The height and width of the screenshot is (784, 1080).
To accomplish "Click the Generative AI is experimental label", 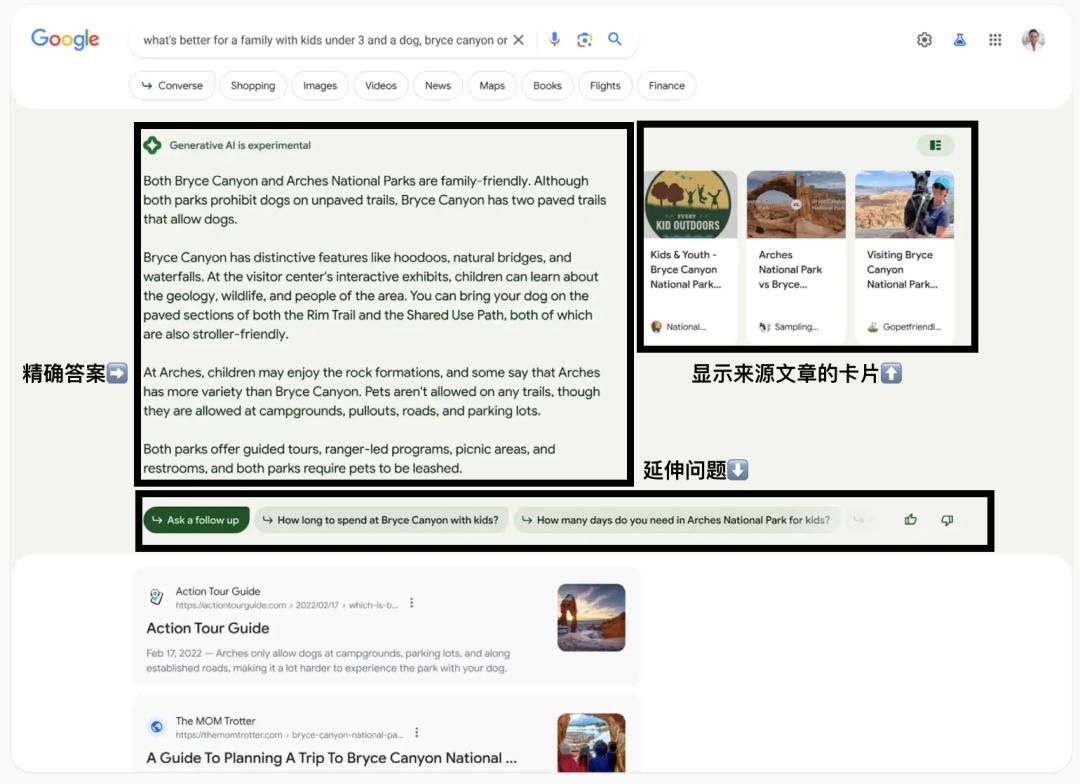I will coord(240,145).
